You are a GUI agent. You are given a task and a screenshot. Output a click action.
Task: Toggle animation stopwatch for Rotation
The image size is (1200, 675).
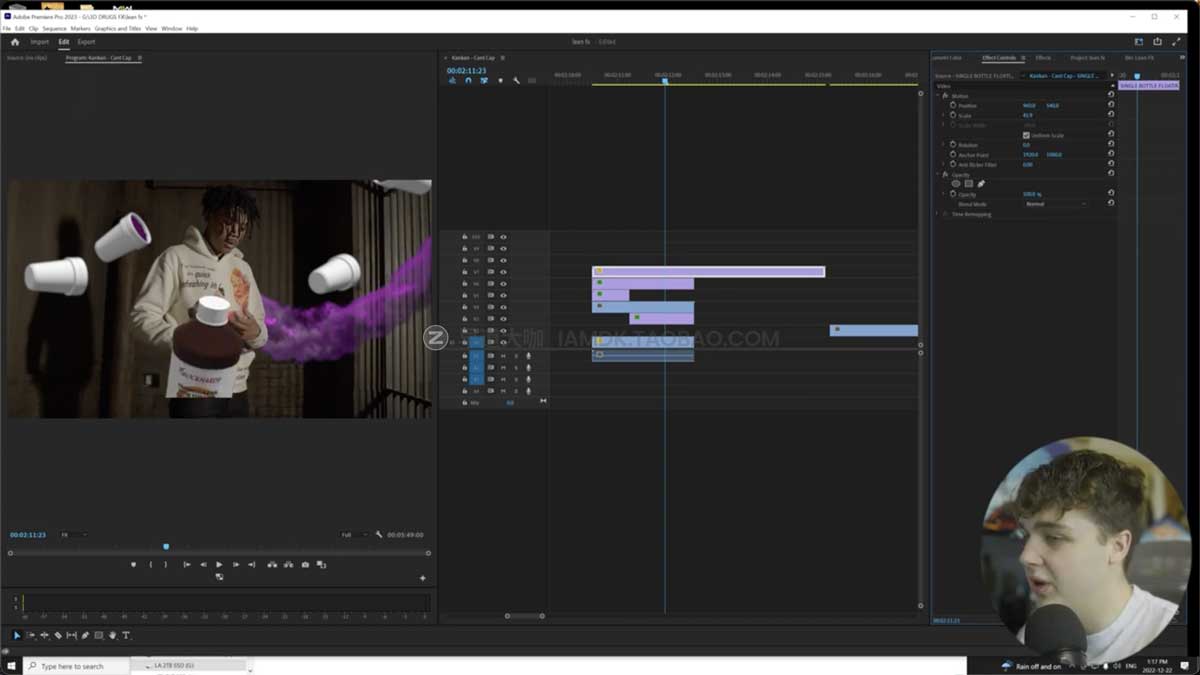coord(952,145)
